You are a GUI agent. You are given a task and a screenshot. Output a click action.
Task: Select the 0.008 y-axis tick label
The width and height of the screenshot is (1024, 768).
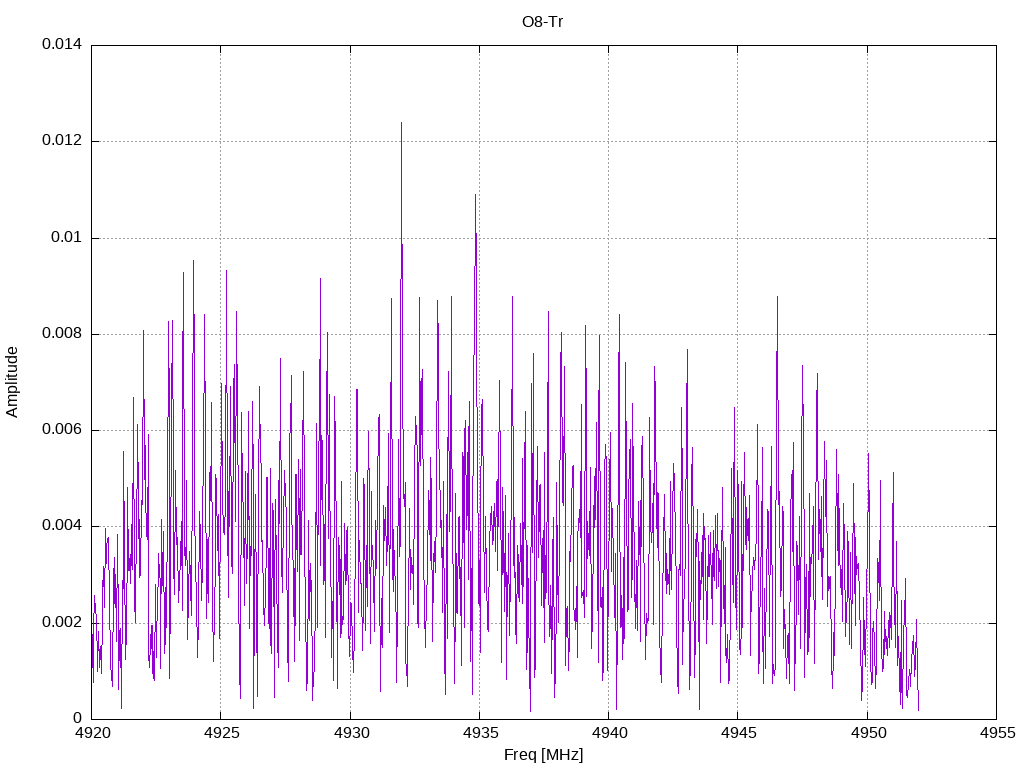[62, 334]
